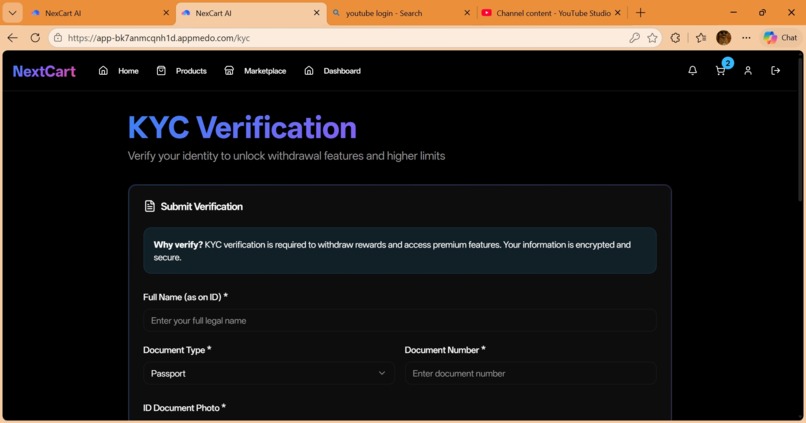Viewport: 806px width, 423px height.
Task: Open the shopping cart icon
Action: (x=720, y=71)
